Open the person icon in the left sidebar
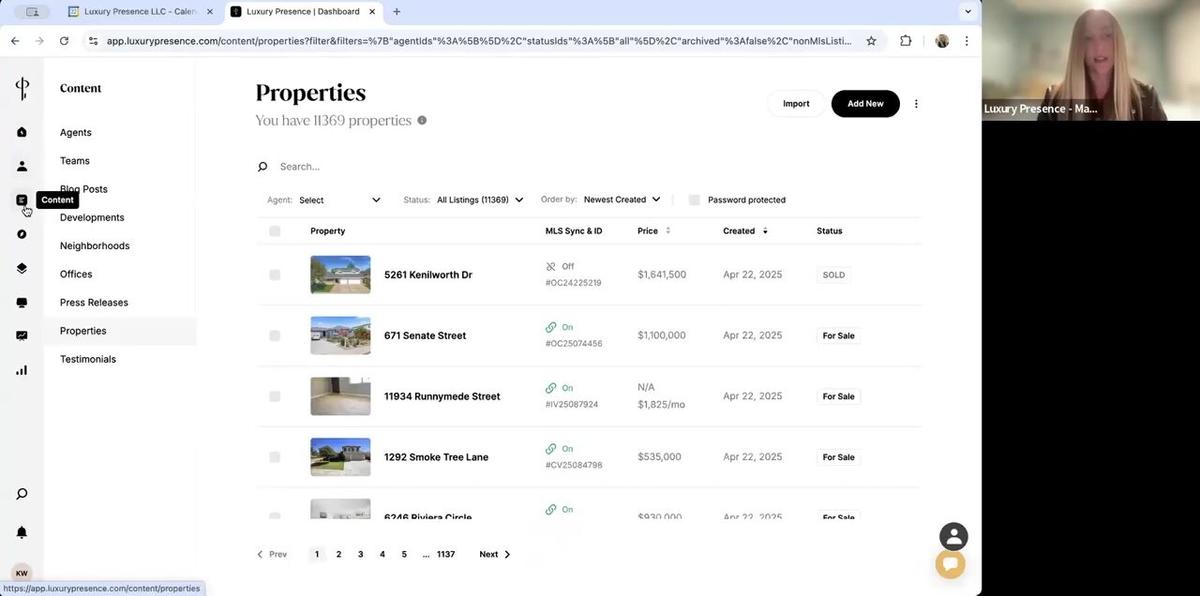Image resolution: width=1200 pixels, height=596 pixels. [x=22, y=166]
